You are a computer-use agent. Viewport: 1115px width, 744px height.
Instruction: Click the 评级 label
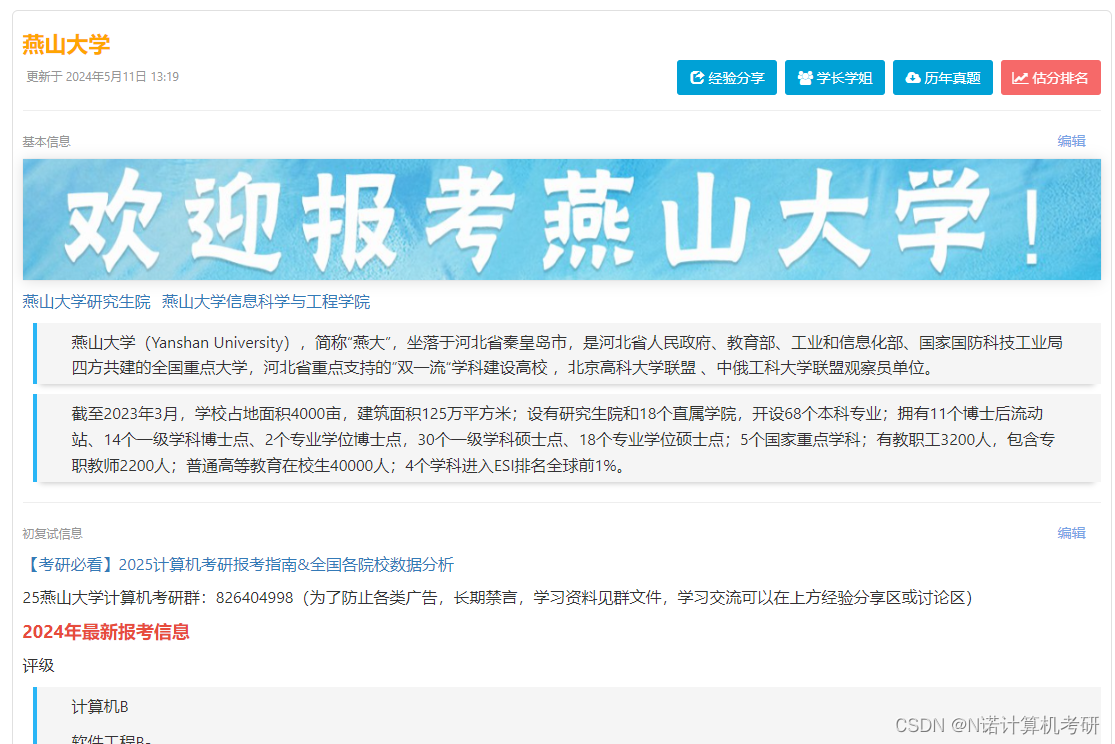click(38, 666)
